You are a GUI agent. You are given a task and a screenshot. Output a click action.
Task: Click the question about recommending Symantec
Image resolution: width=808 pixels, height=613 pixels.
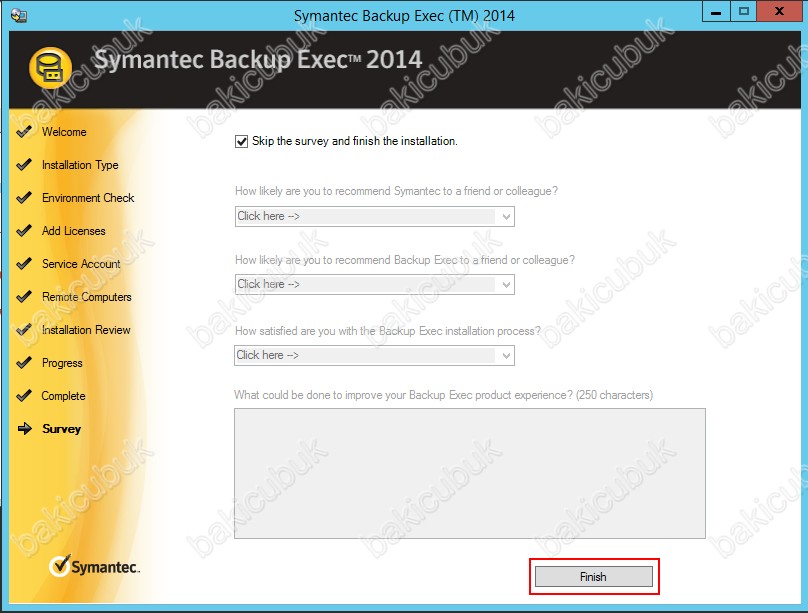[x=396, y=191]
